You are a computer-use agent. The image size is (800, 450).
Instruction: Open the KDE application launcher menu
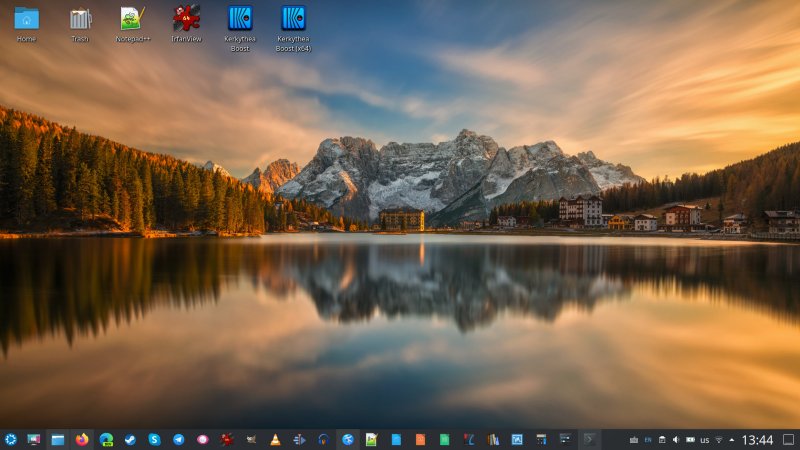(10, 439)
